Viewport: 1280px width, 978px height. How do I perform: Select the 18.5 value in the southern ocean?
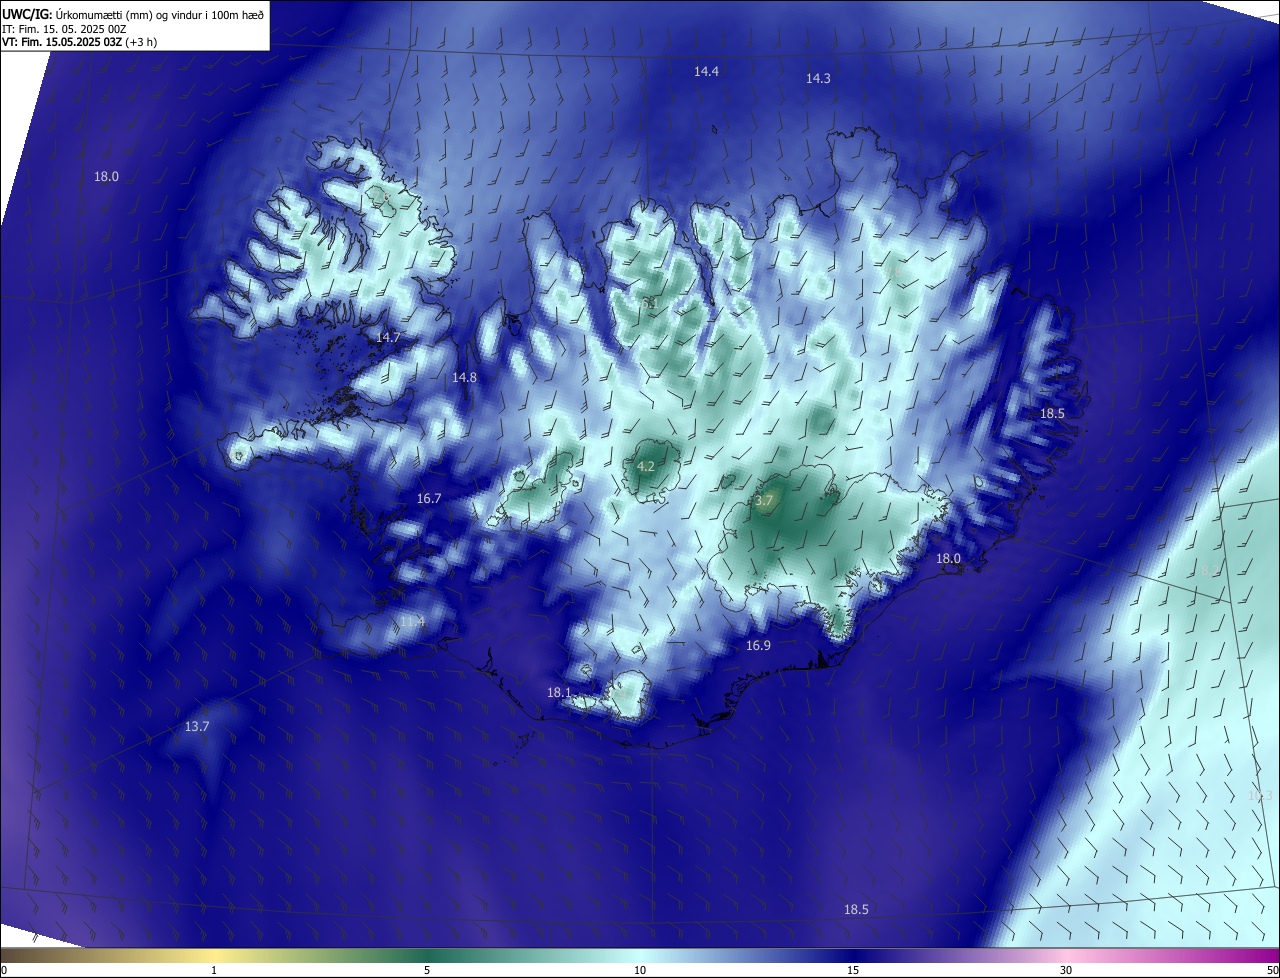click(856, 909)
